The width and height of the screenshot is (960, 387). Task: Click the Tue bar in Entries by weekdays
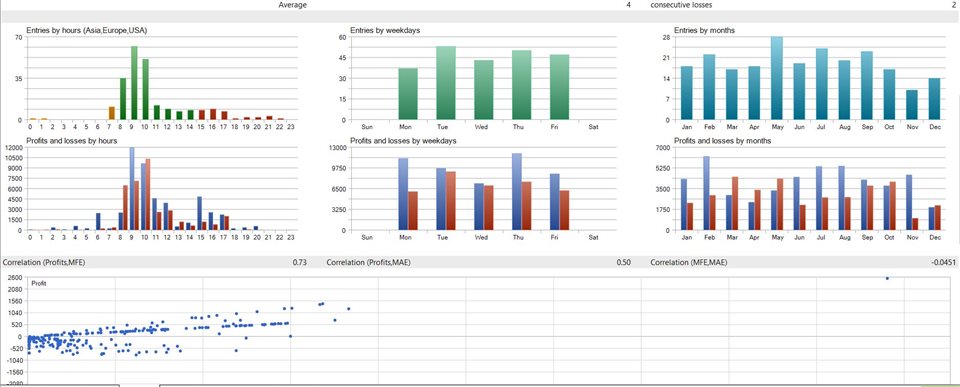[x=446, y=83]
